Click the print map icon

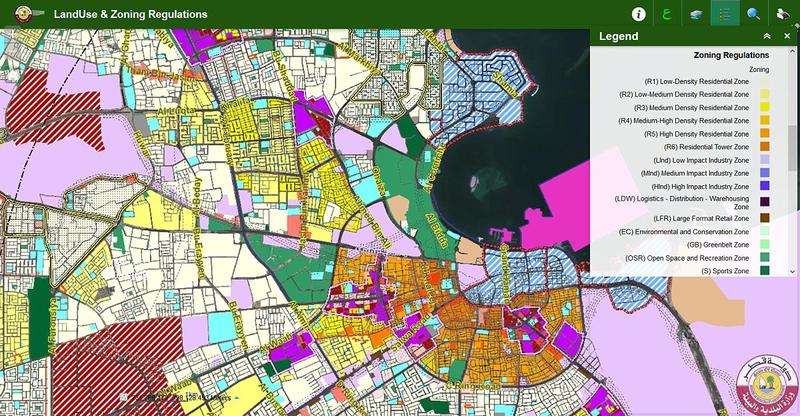point(783,15)
